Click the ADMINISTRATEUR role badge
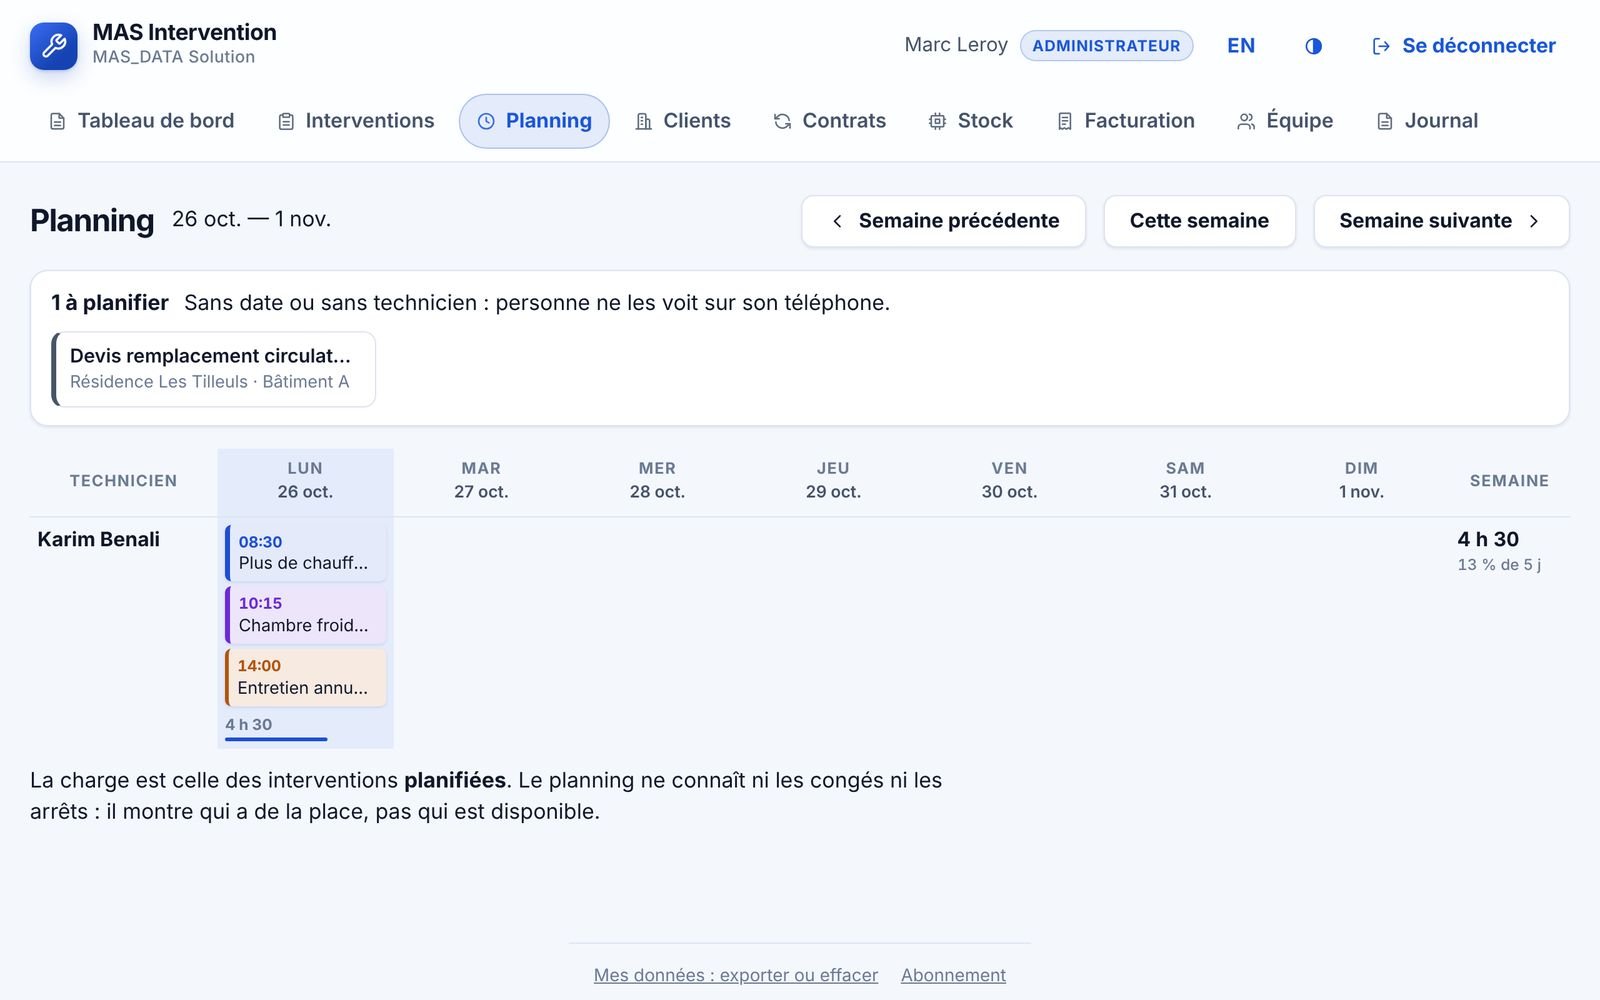This screenshot has height=1000, width=1600. coord(1106,46)
